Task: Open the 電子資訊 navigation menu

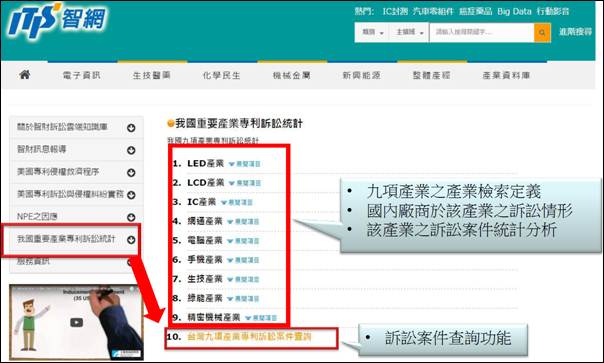Action: click(82, 76)
